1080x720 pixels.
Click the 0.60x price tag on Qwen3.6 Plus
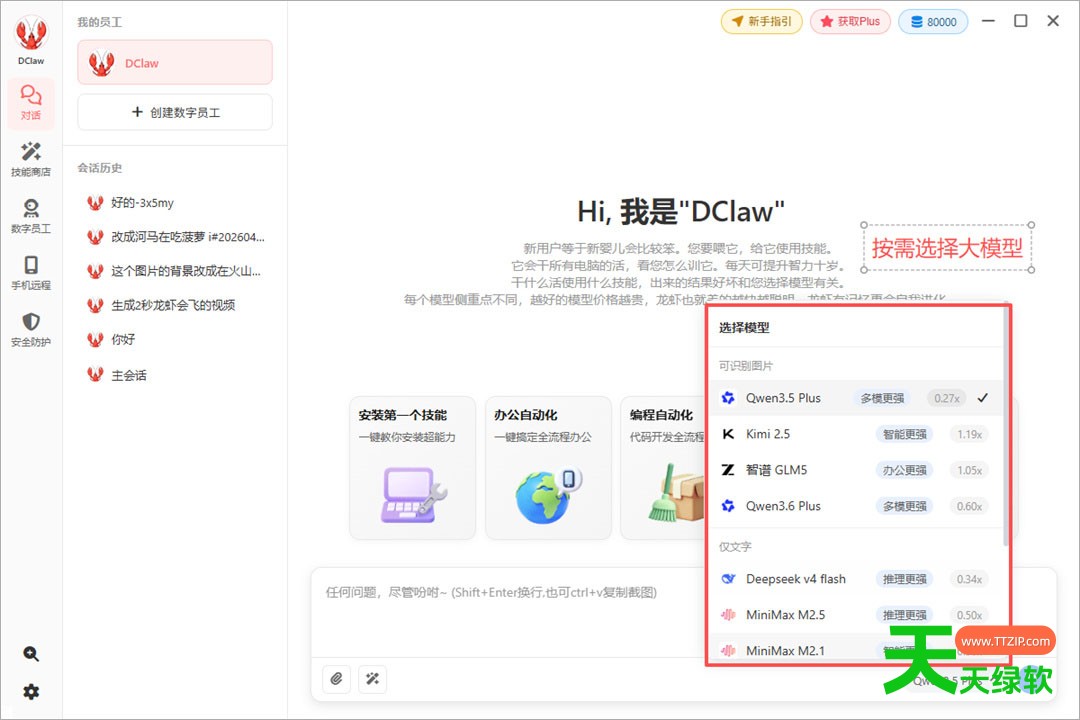969,506
